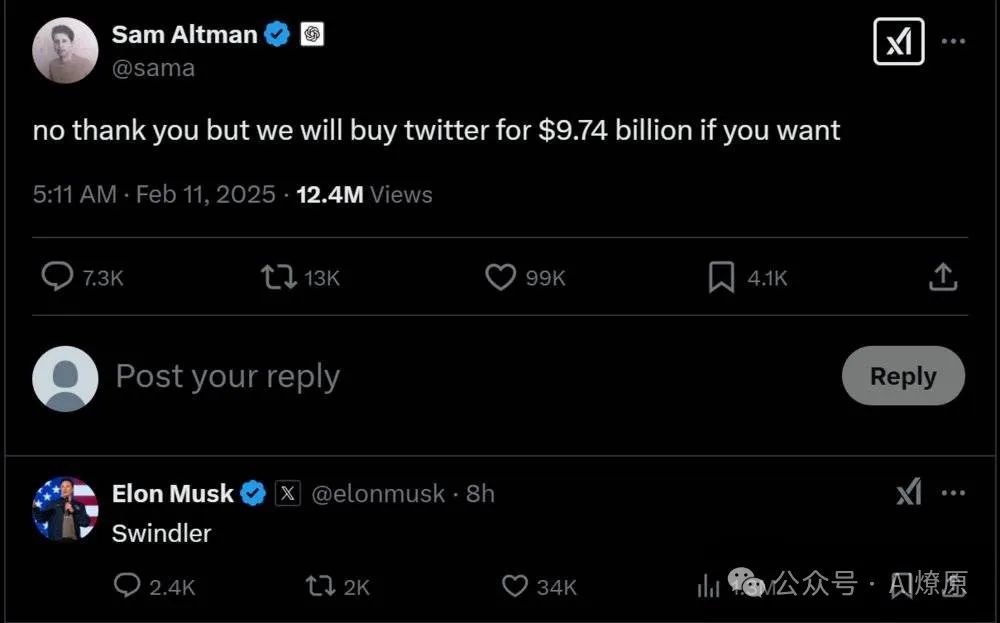Like the tweet with 99K likes
The image size is (1000, 623).
coord(500,277)
